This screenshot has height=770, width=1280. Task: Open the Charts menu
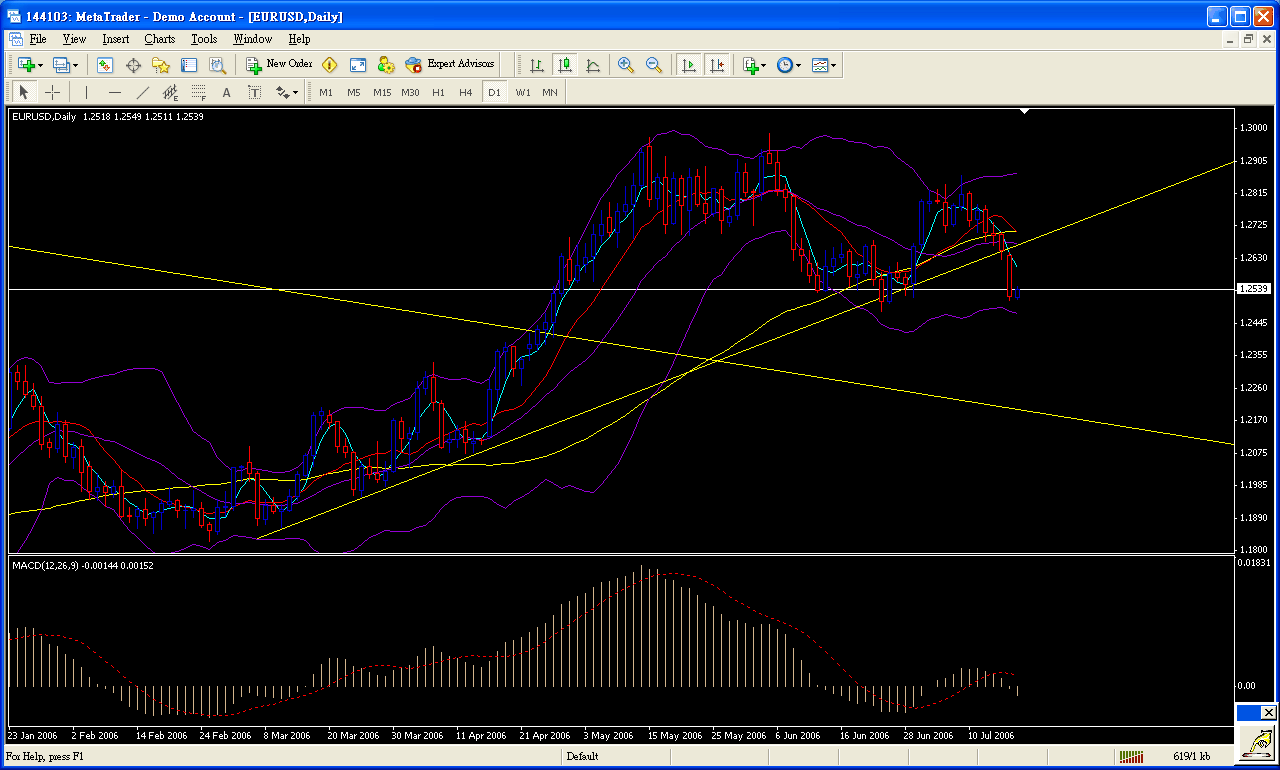point(159,39)
